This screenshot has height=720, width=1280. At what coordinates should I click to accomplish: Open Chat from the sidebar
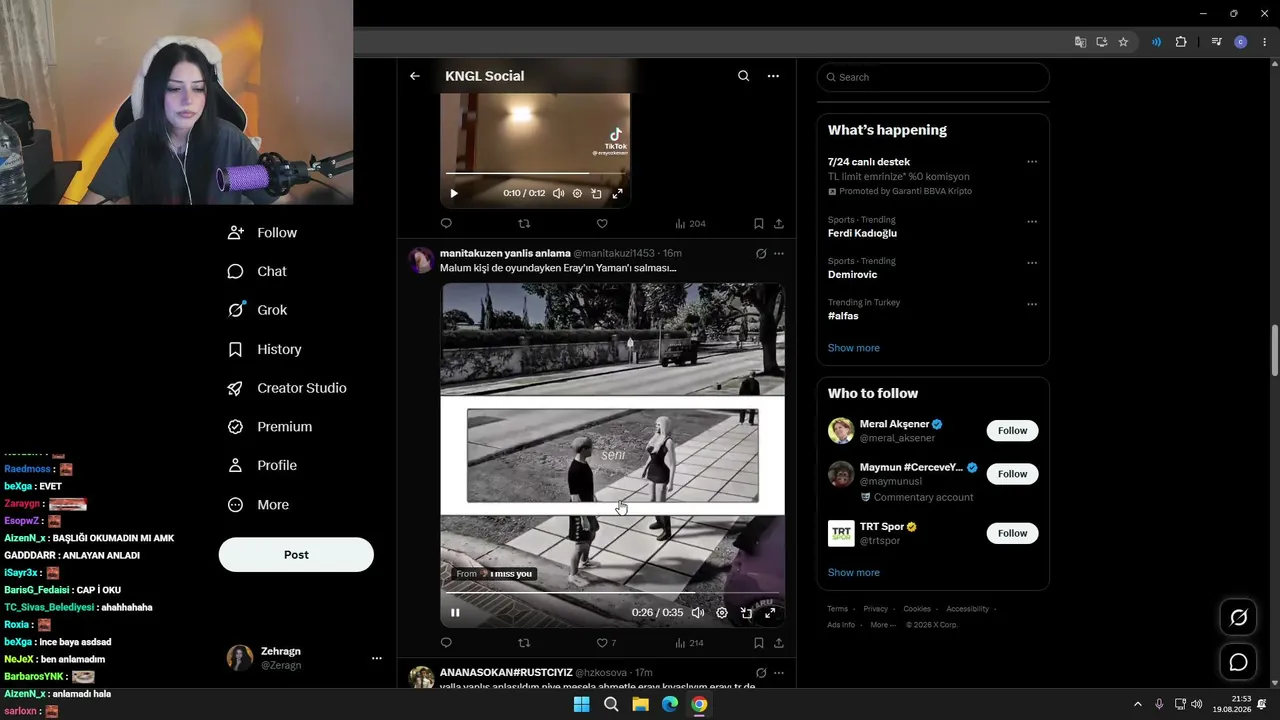click(257, 271)
